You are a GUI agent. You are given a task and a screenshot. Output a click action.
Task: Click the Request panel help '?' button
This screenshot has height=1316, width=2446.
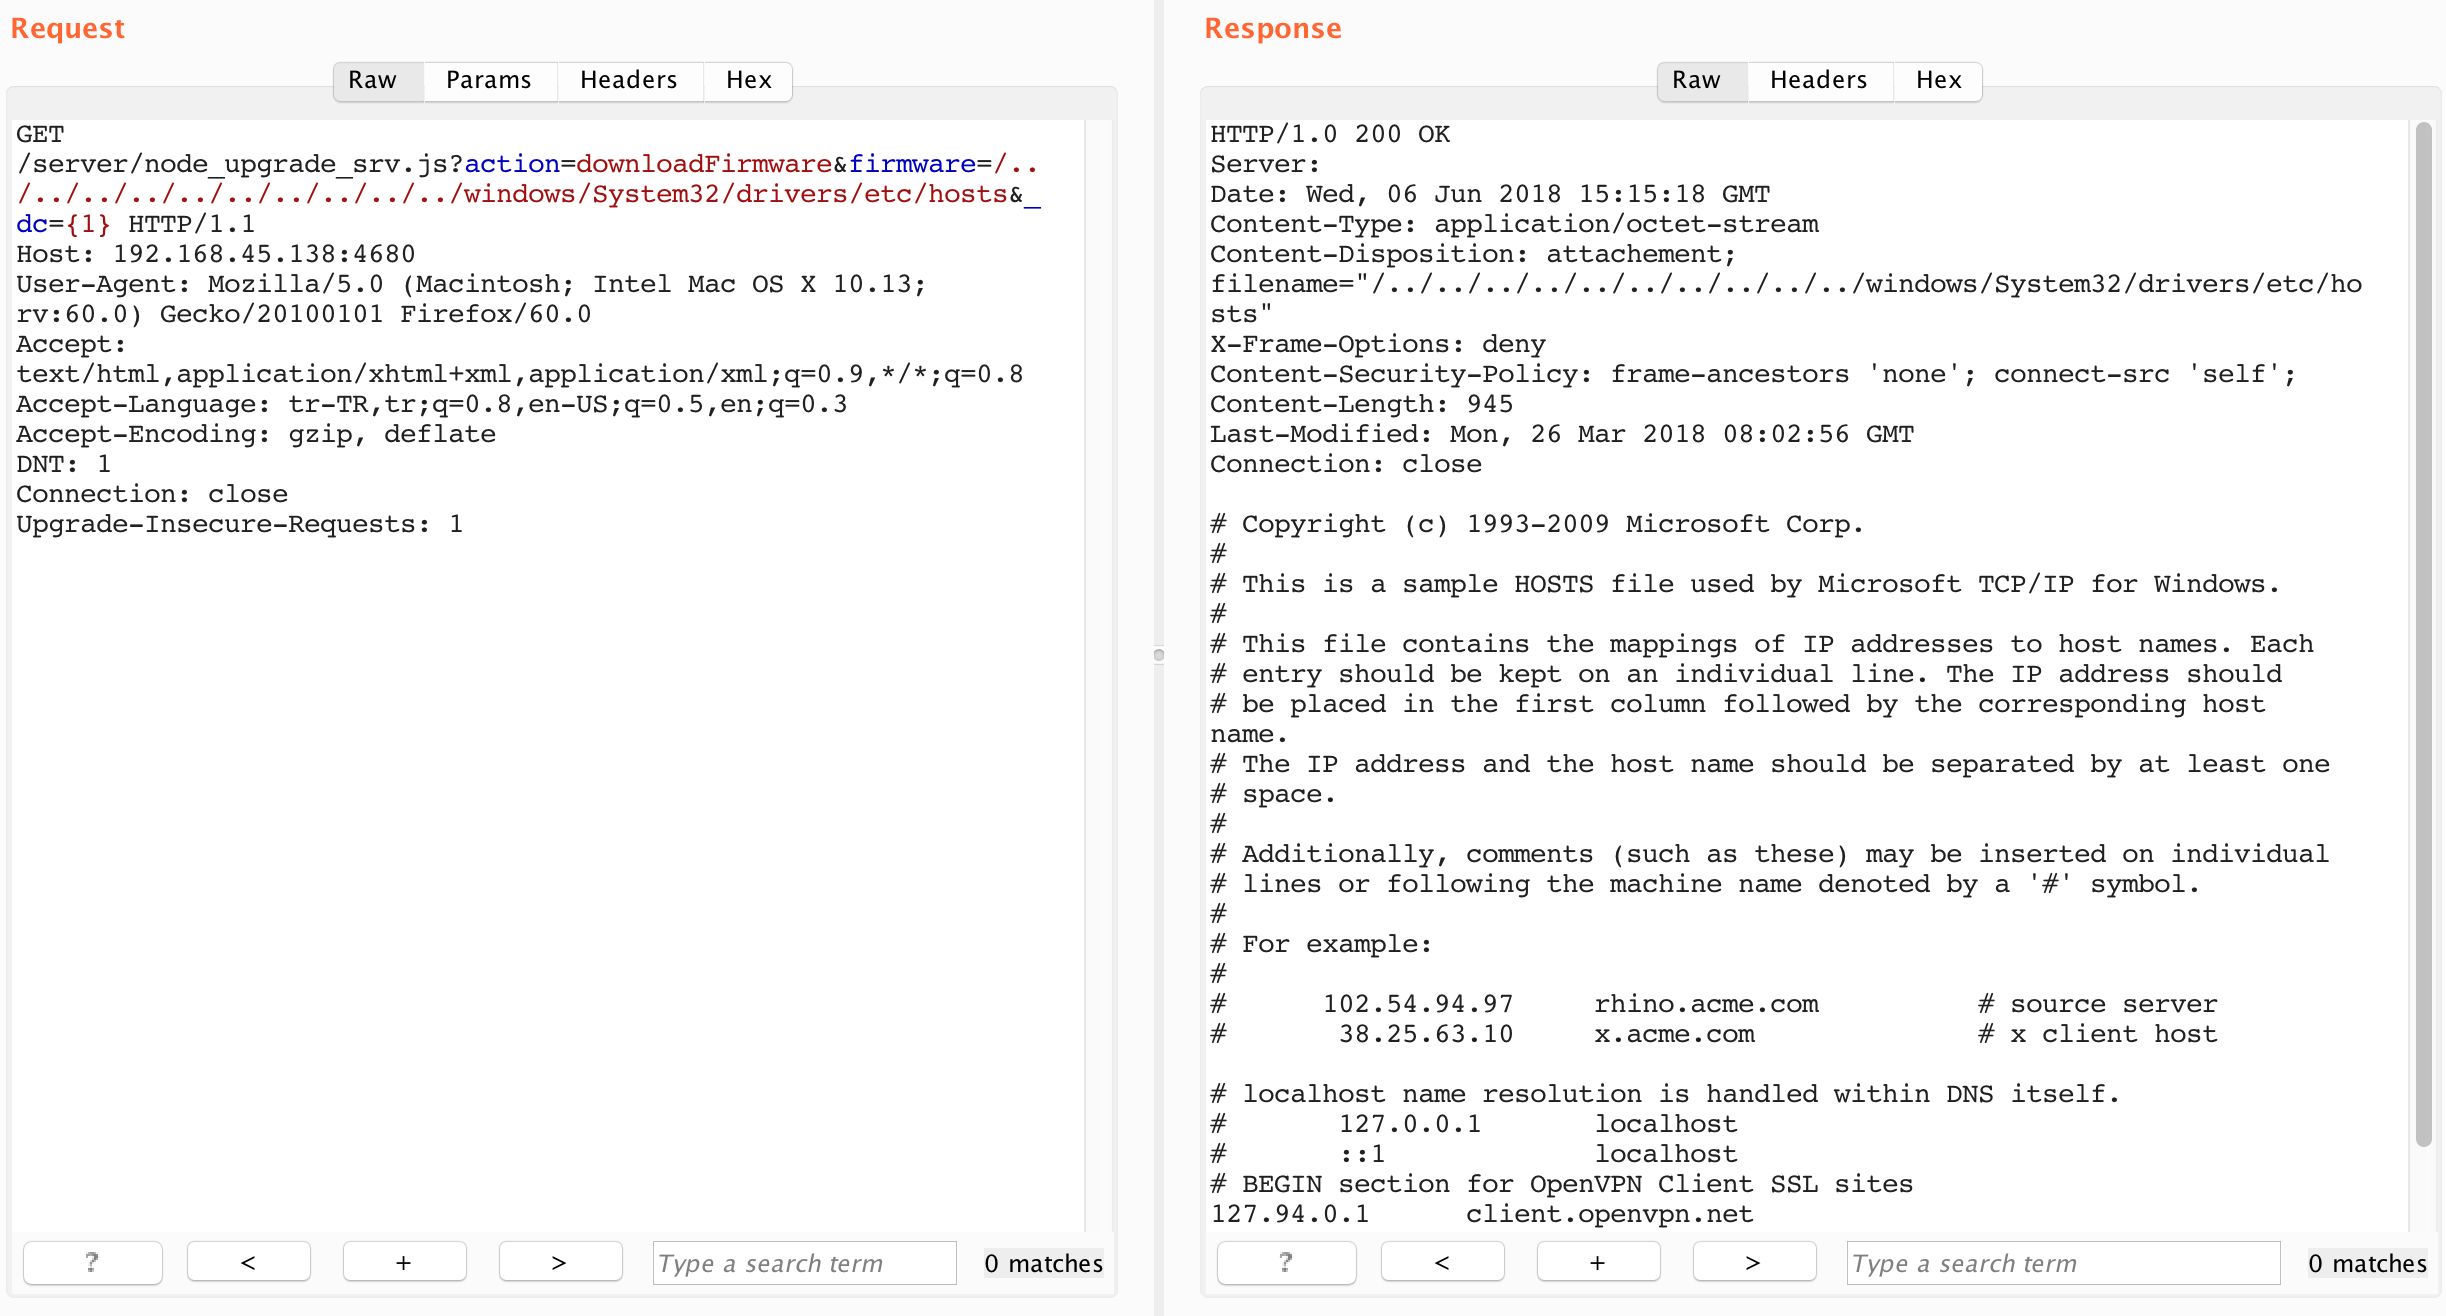[92, 1262]
